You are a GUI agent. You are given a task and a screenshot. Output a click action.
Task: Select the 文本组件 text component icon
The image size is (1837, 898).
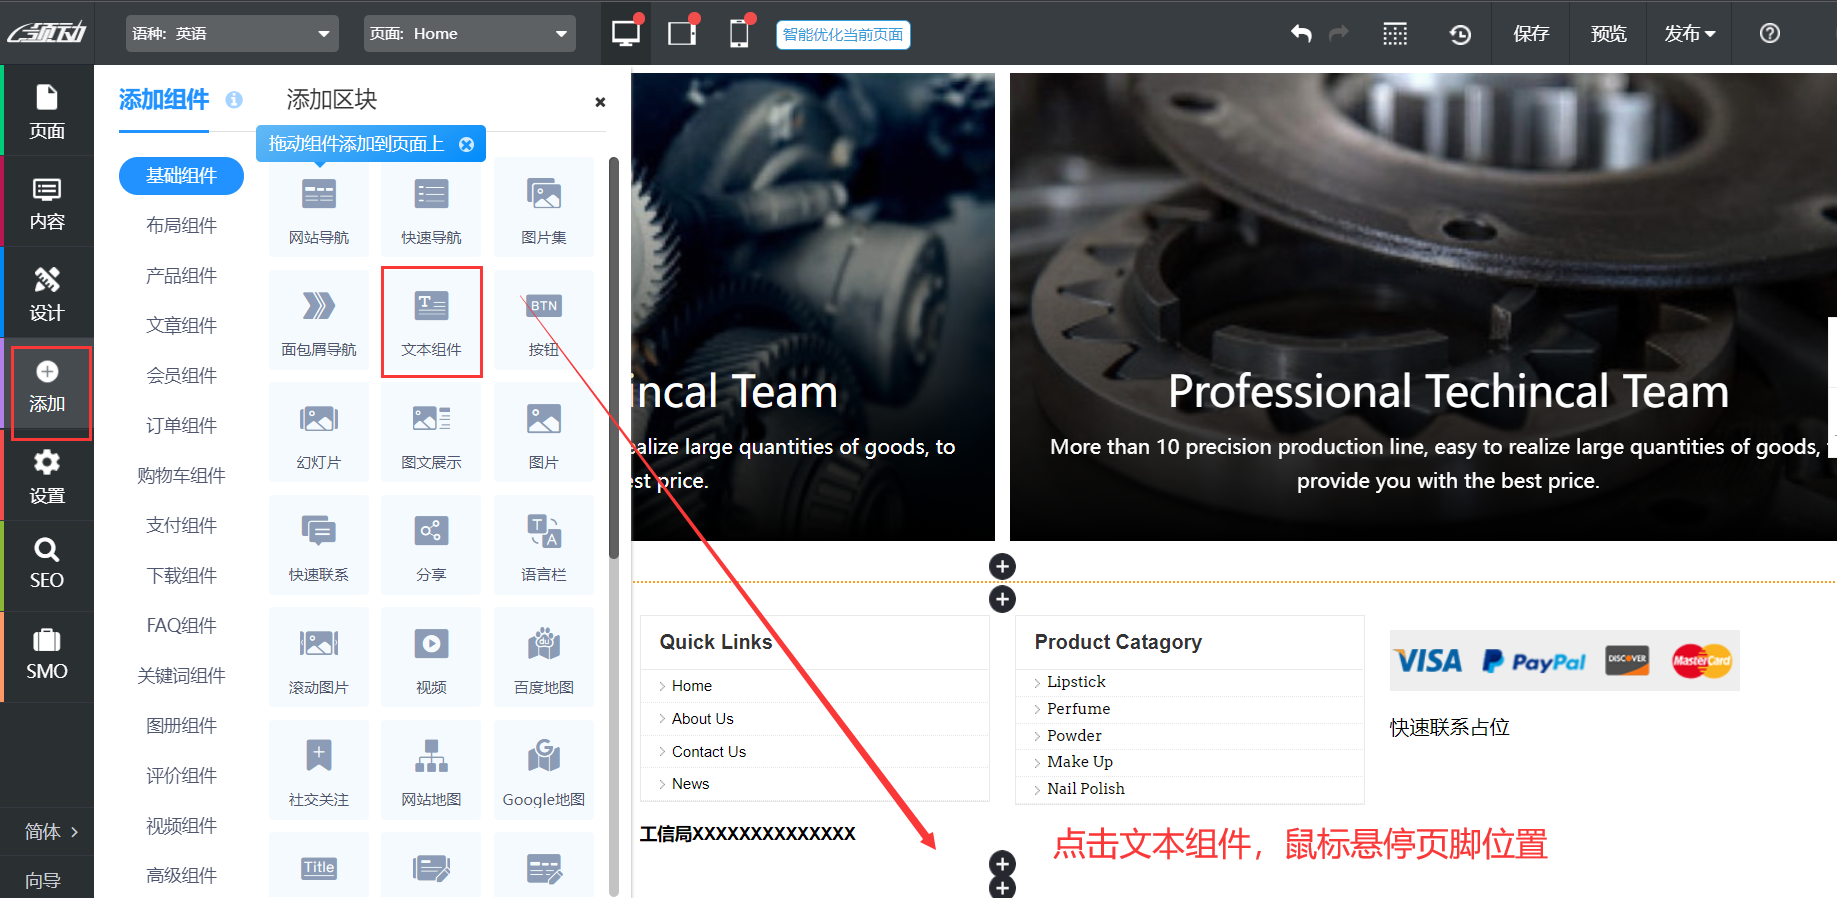point(431,320)
